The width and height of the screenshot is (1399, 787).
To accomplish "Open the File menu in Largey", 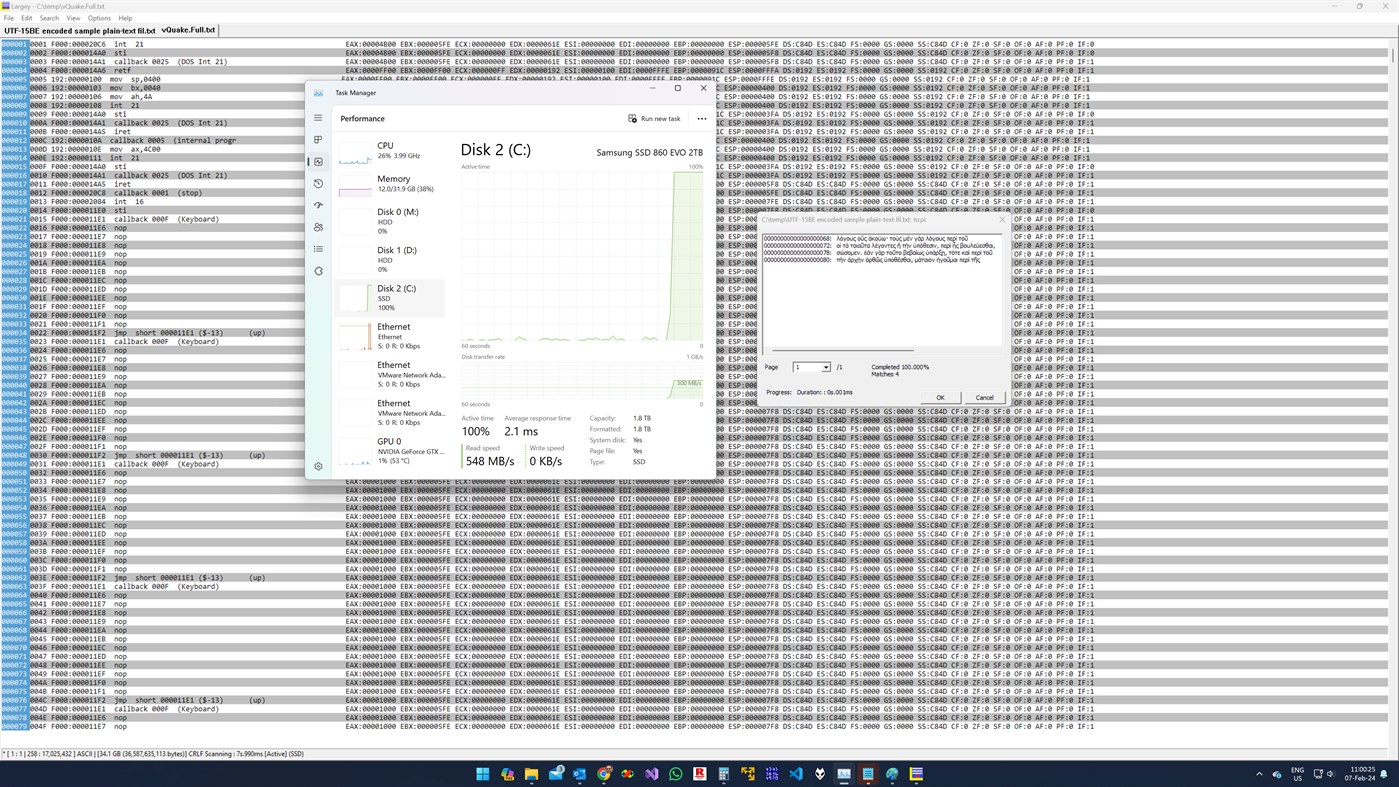I will coord(9,18).
